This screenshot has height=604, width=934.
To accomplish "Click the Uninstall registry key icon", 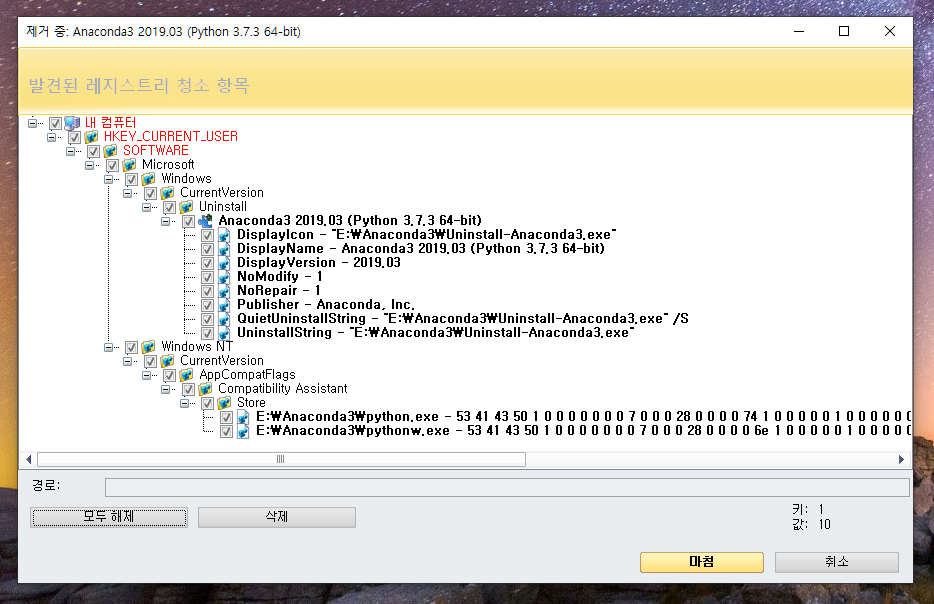I will [x=186, y=207].
